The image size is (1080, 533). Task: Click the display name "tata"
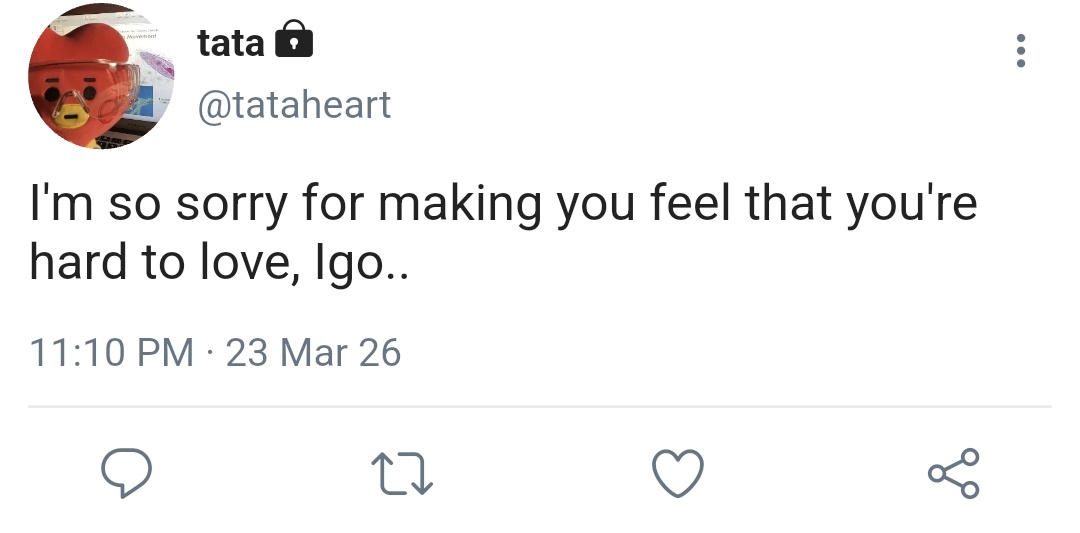[231, 42]
